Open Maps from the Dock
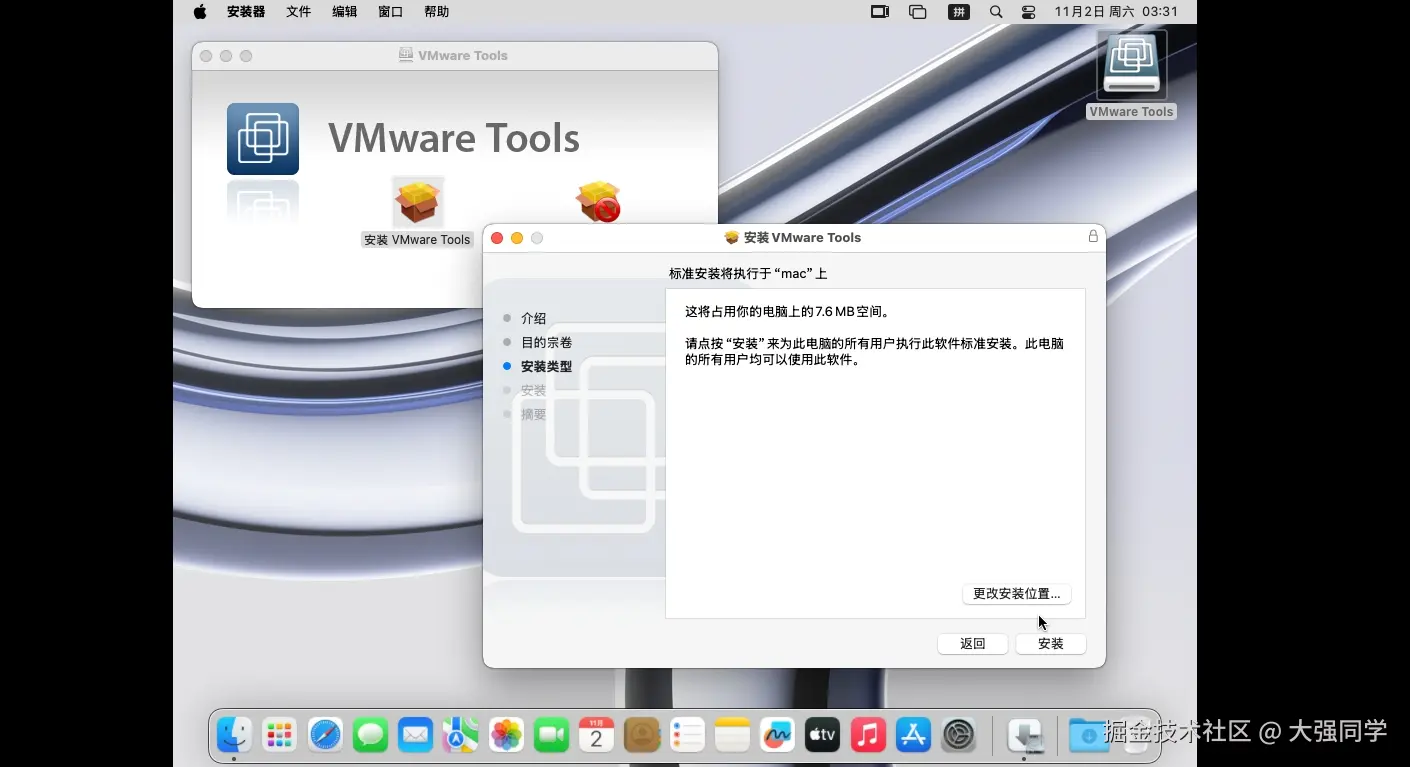The image size is (1410, 767). click(x=461, y=735)
